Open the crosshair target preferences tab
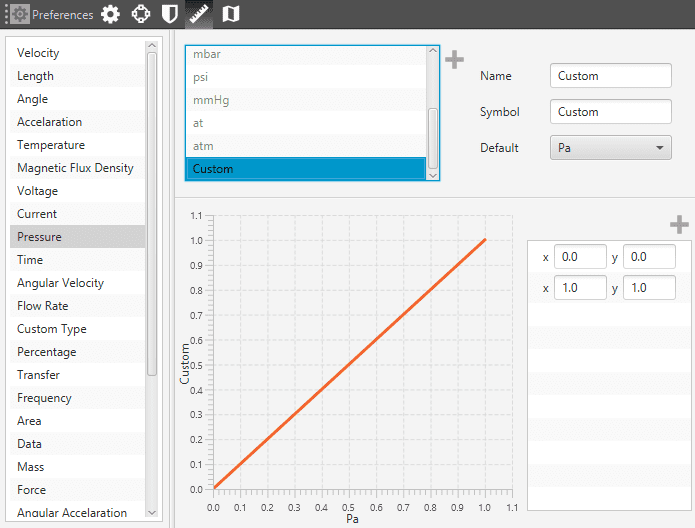The width and height of the screenshot is (695, 528). pos(141,14)
